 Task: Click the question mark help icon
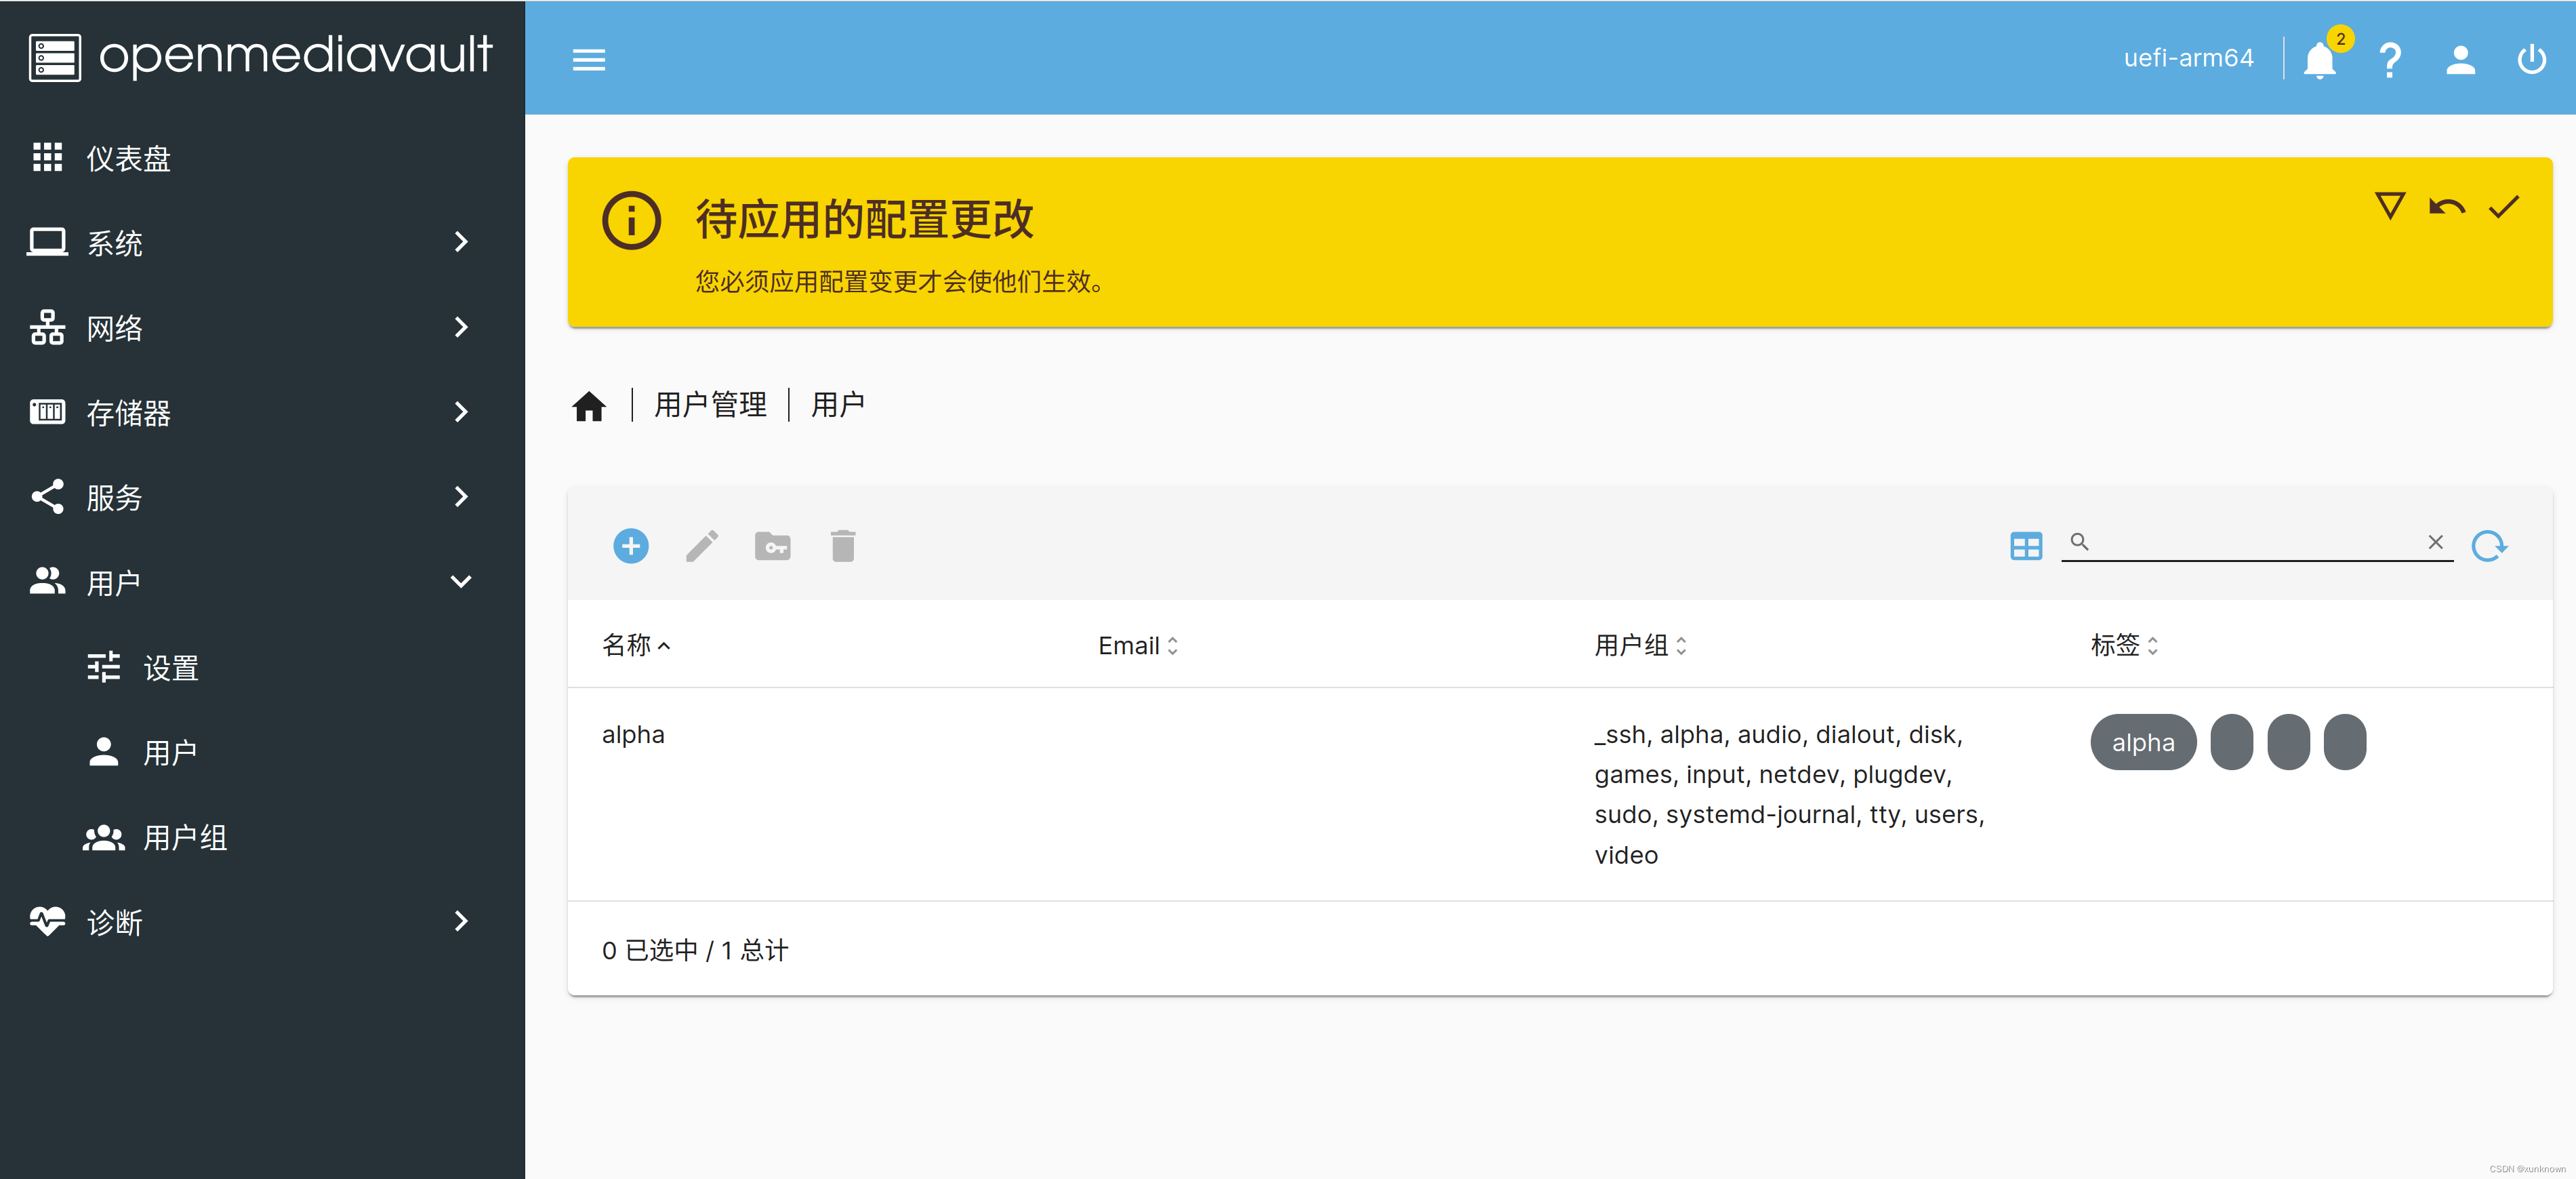pos(2390,60)
